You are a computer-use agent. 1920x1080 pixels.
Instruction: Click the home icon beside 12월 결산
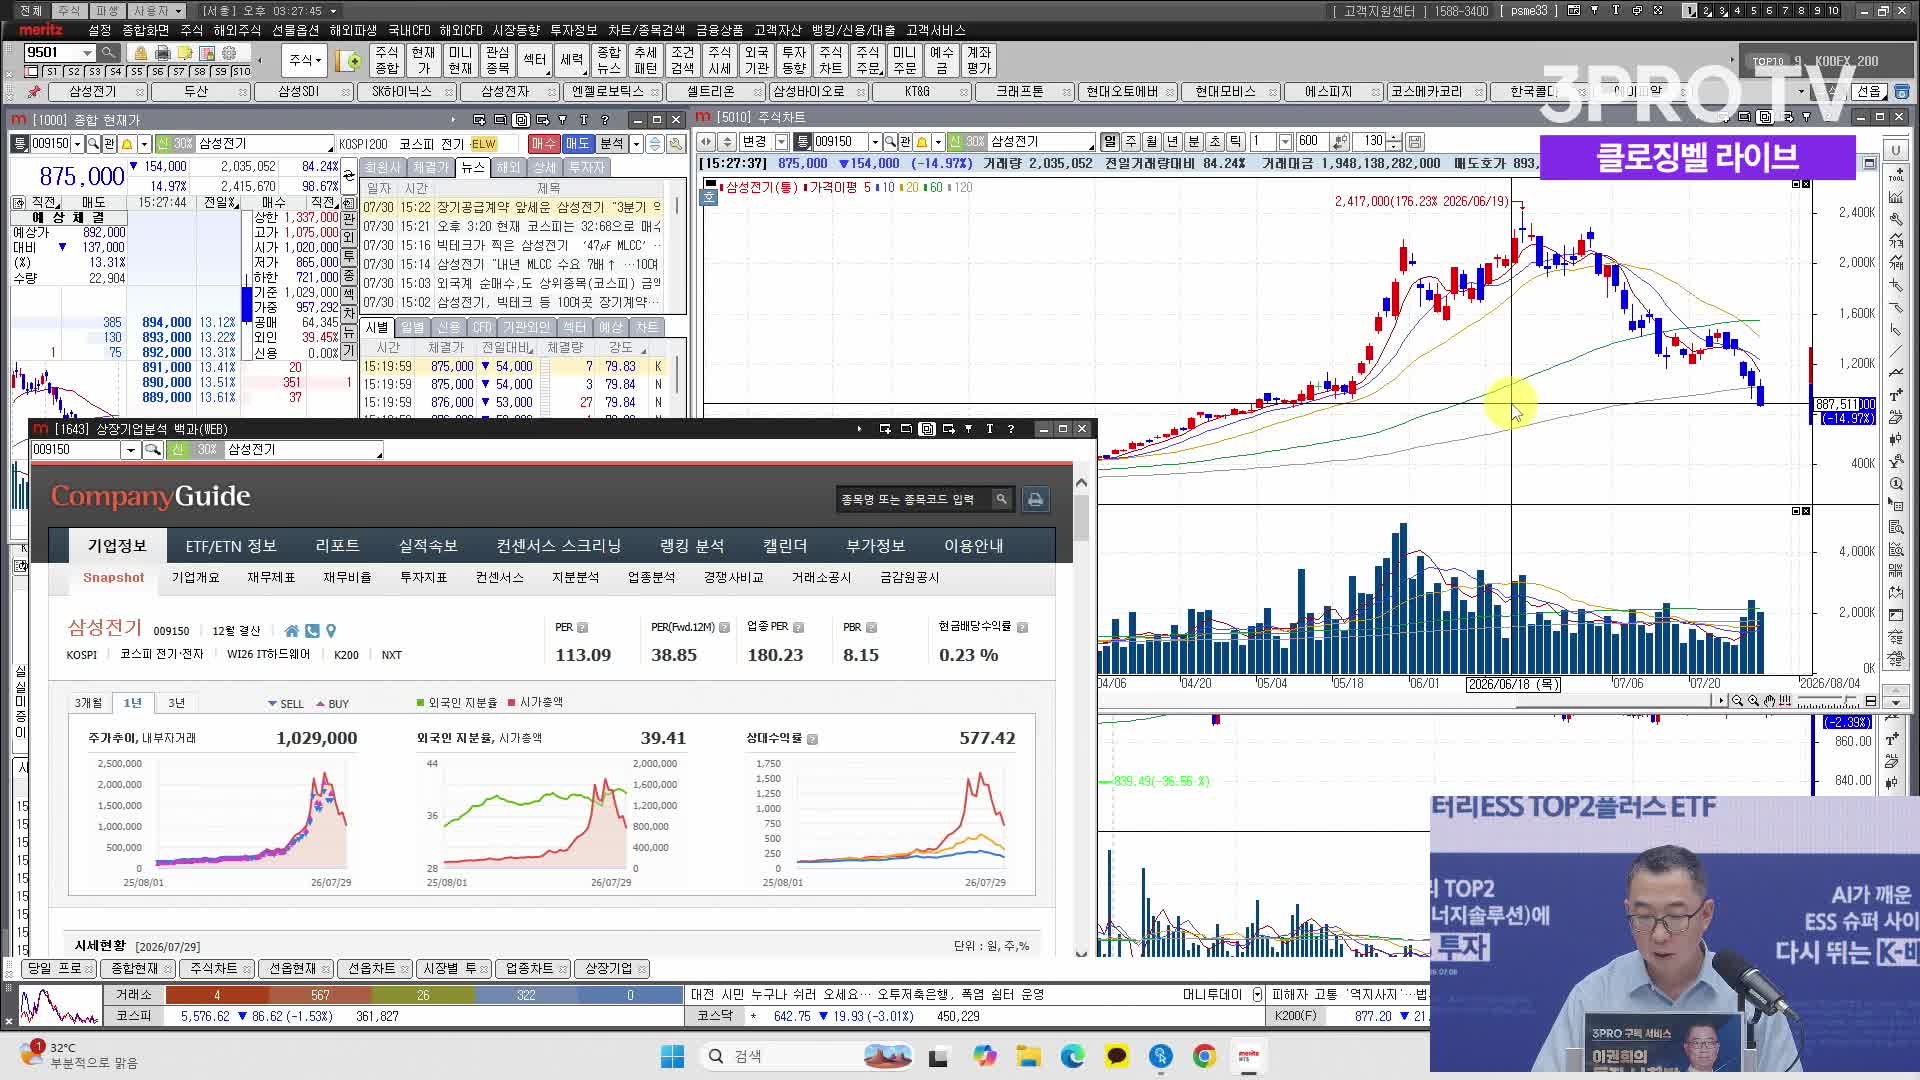[292, 631]
